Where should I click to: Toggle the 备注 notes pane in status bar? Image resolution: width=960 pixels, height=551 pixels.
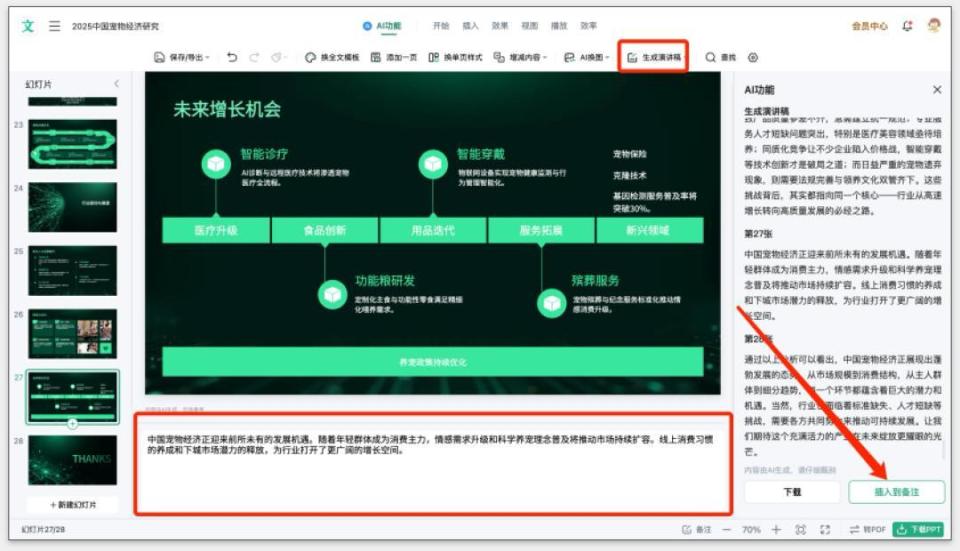tap(697, 530)
